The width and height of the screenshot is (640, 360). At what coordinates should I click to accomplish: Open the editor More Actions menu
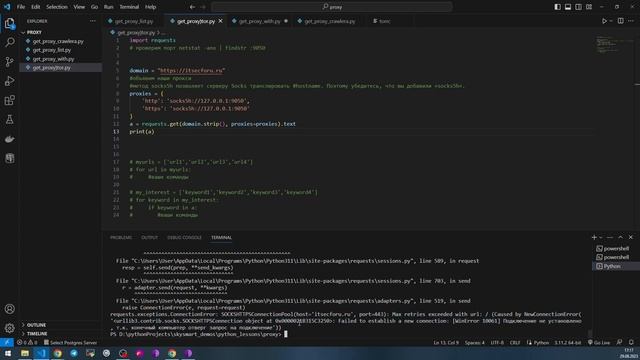click(631, 21)
